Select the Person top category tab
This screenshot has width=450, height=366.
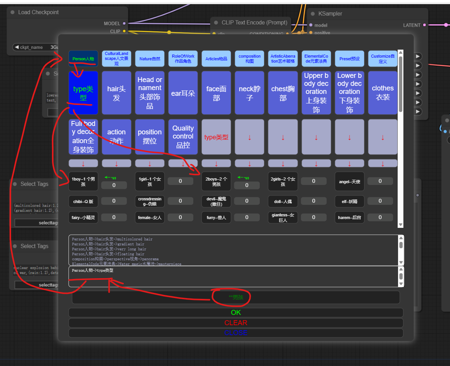[x=83, y=59]
